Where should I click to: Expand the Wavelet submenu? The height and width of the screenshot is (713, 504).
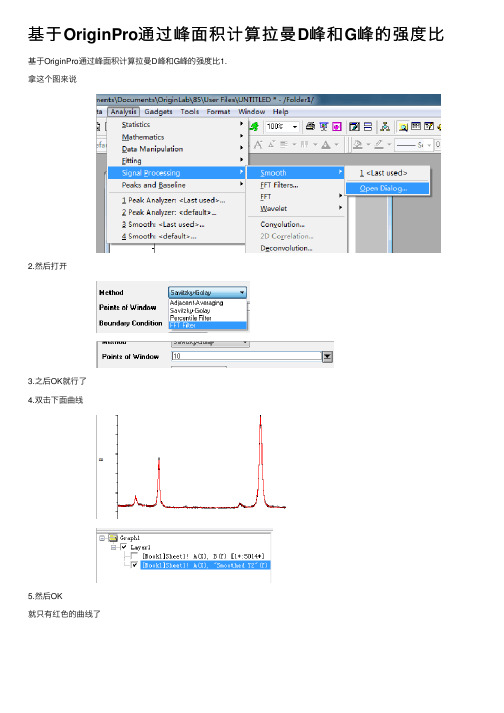295,208
